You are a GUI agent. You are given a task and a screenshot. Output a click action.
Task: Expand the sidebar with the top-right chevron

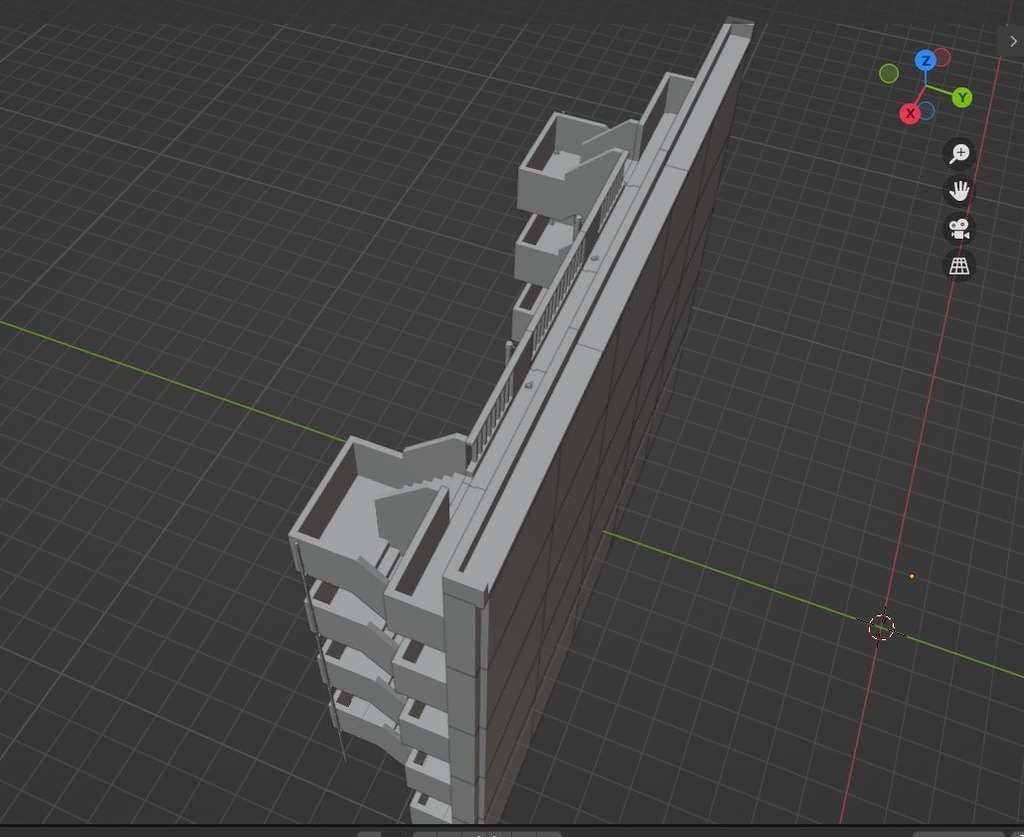[x=1012, y=41]
